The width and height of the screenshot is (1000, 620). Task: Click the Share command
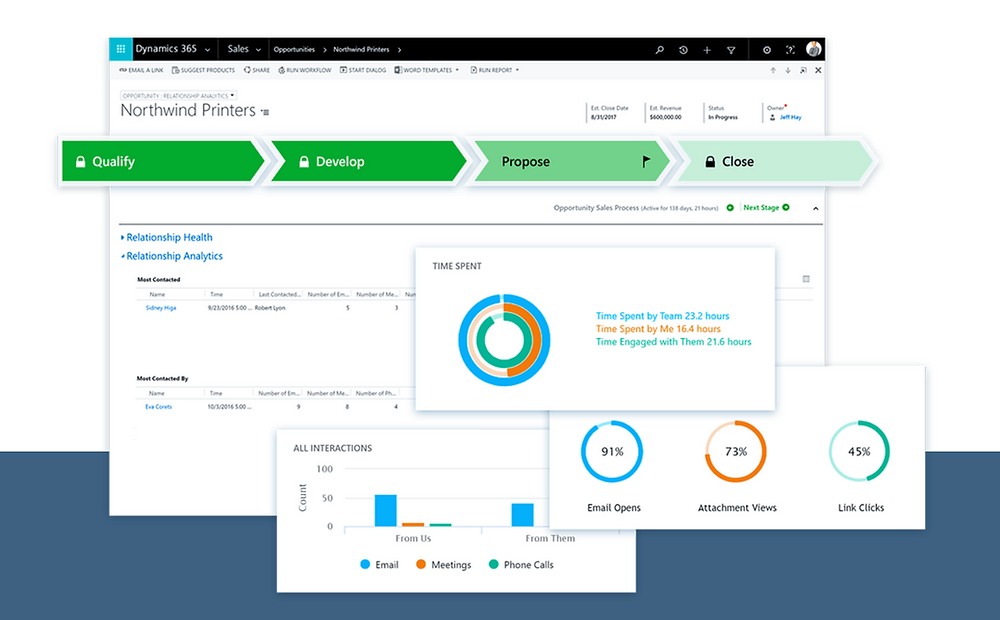(256, 70)
